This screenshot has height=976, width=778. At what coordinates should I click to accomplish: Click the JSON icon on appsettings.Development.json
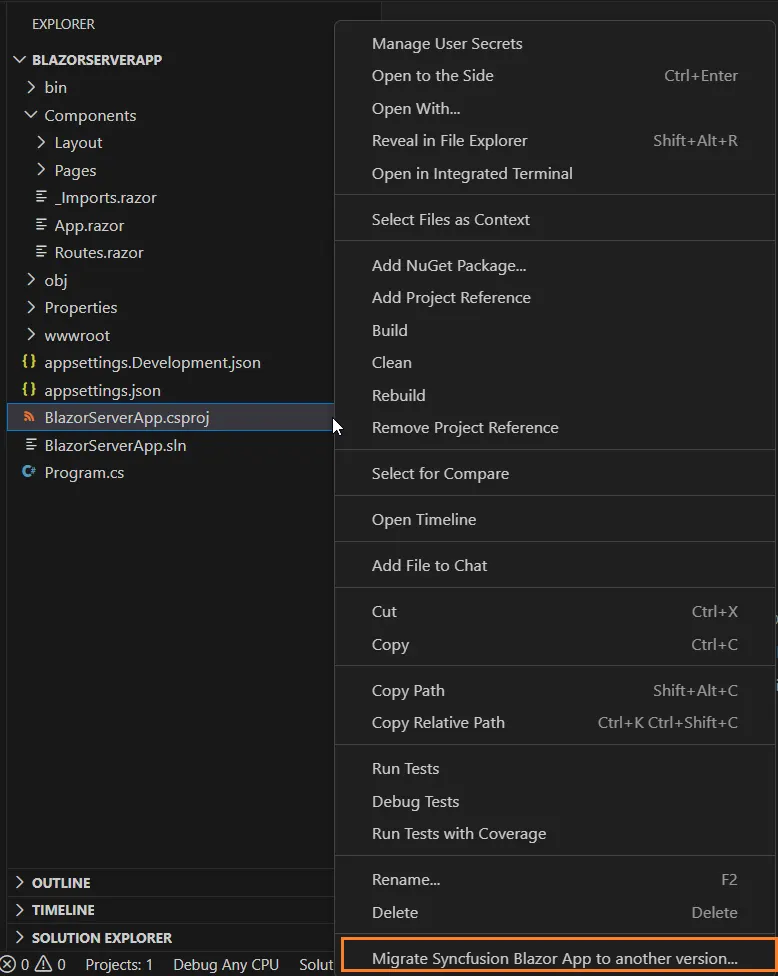click(x=30, y=362)
